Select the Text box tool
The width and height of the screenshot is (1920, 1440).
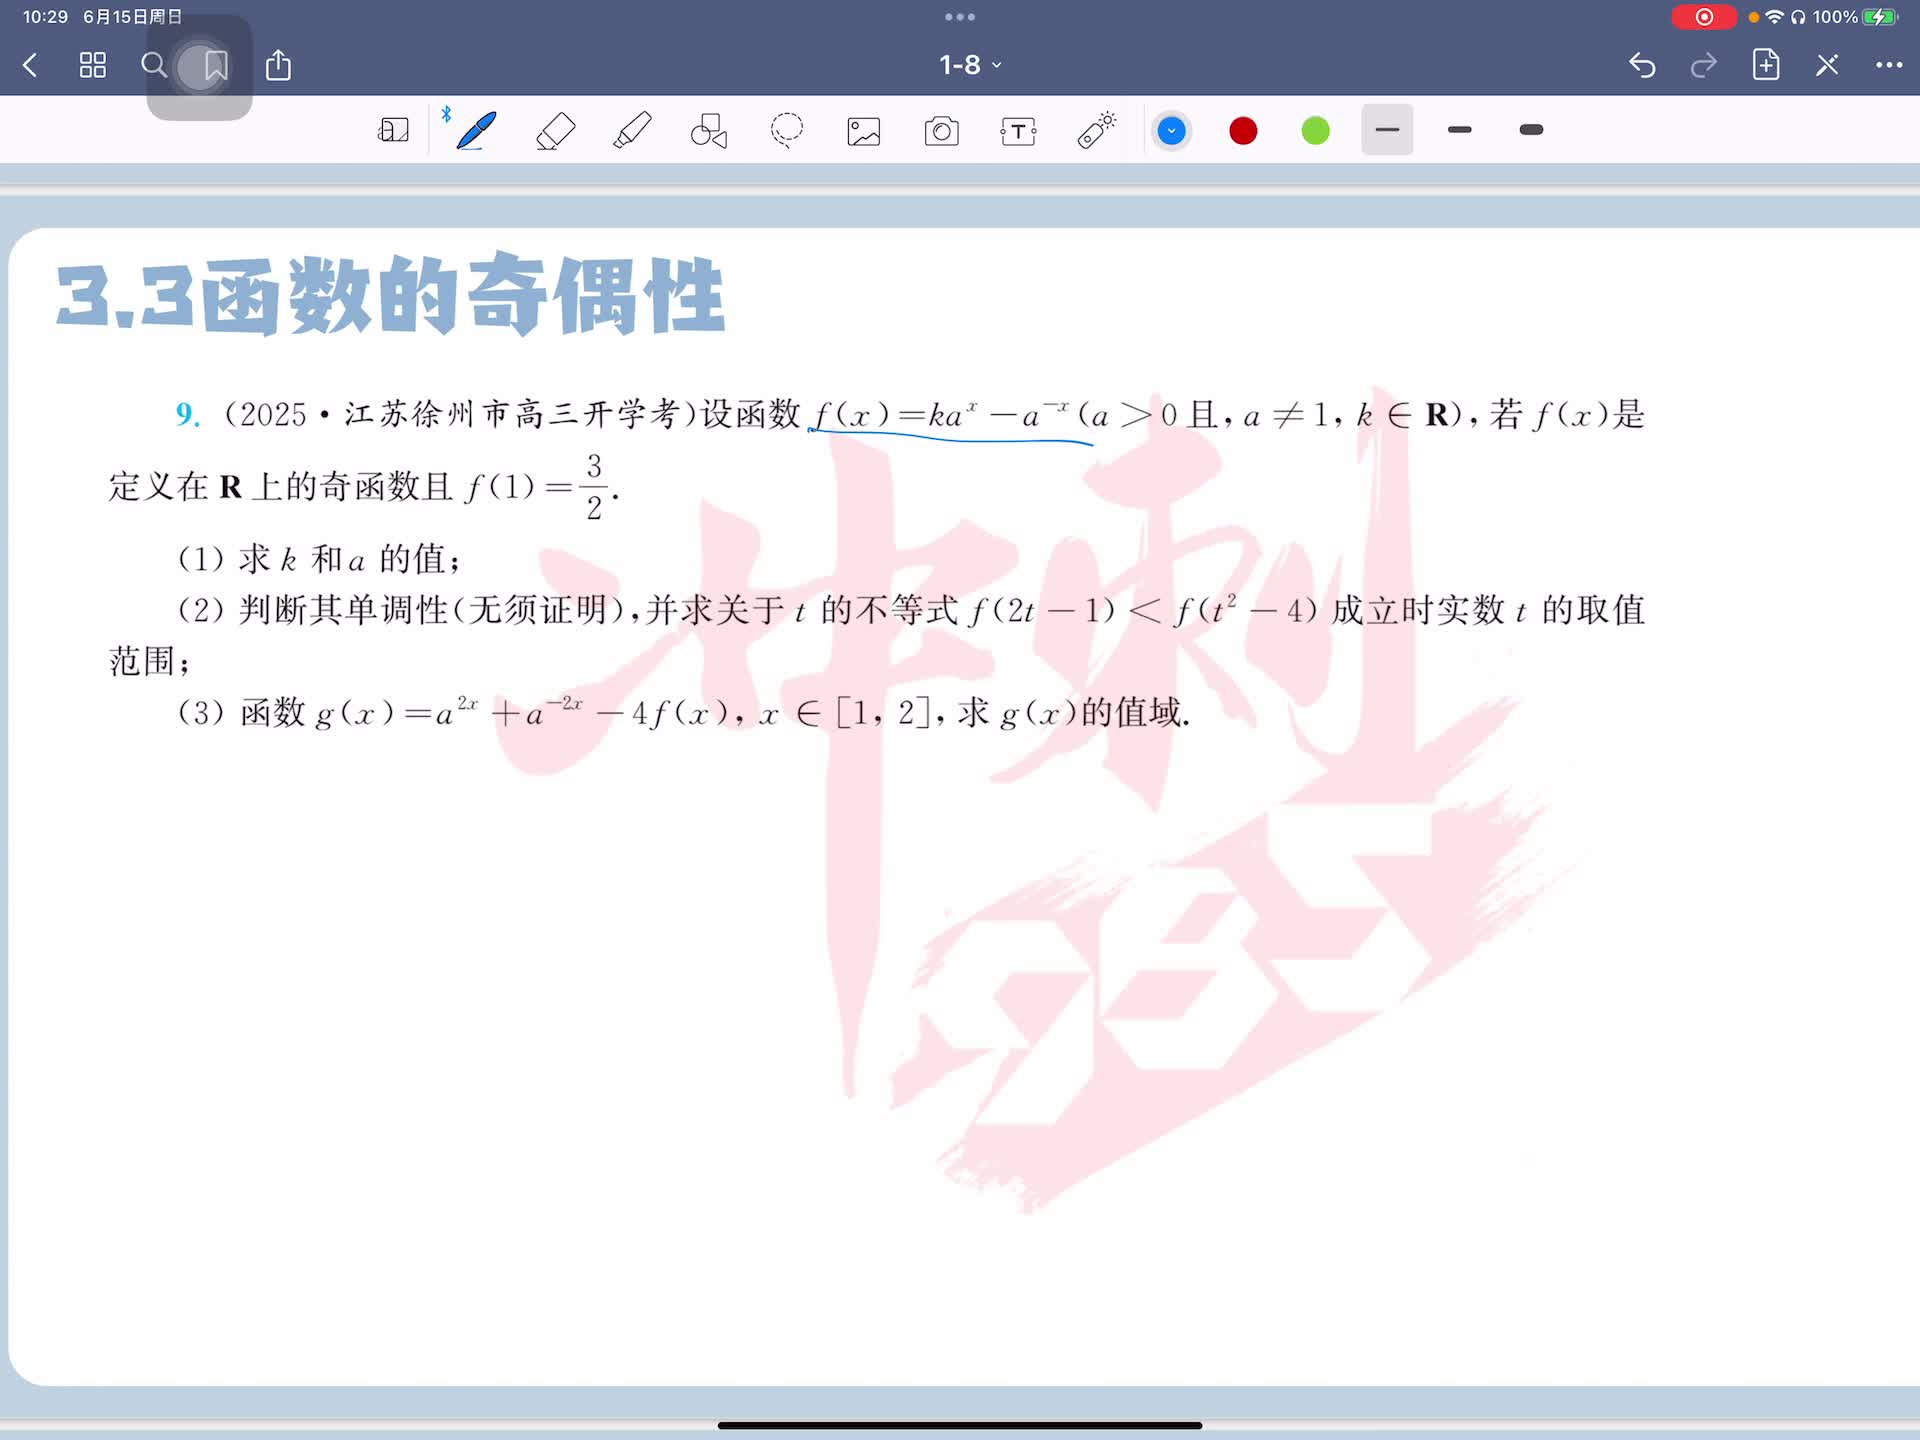[x=1018, y=131]
